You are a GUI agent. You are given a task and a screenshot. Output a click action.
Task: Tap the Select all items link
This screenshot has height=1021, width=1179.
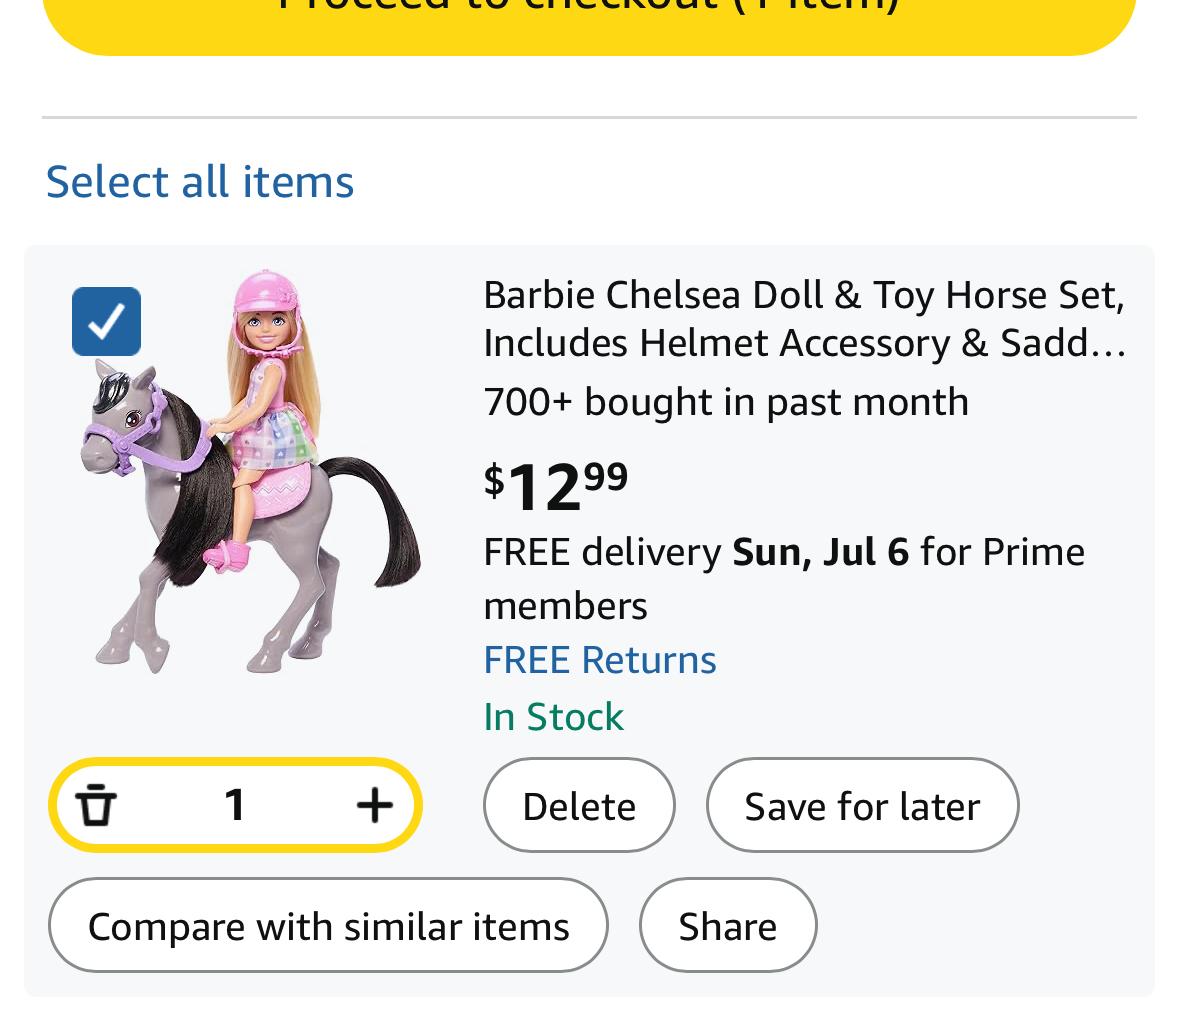(199, 182)
